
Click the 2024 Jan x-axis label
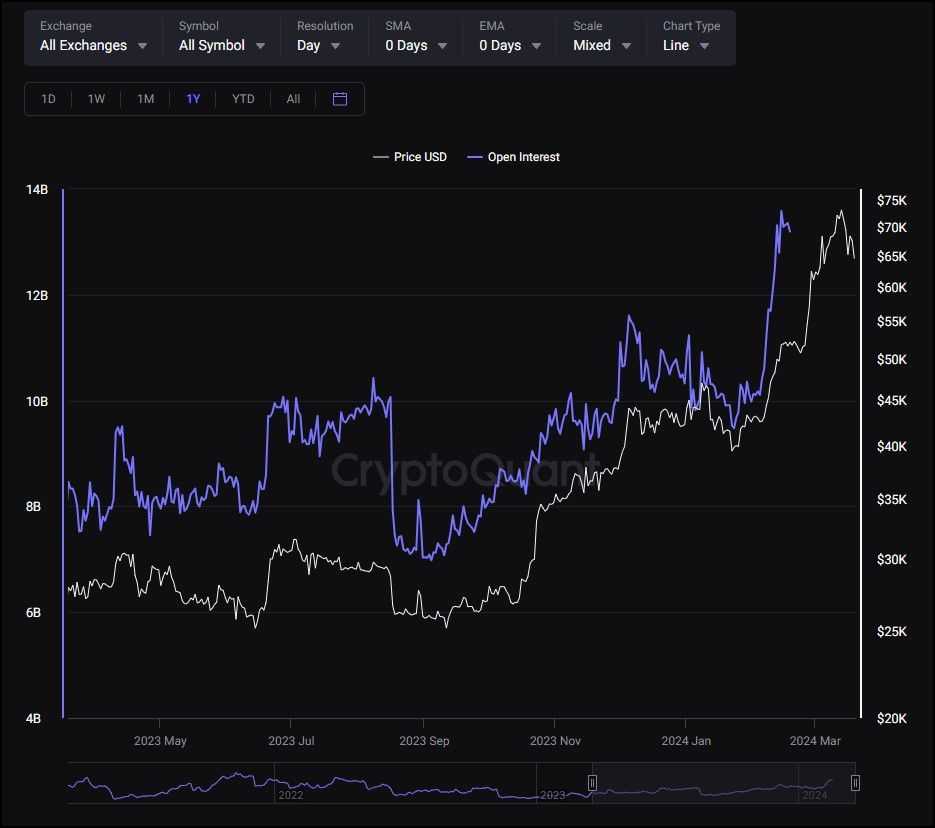(686, 741)
